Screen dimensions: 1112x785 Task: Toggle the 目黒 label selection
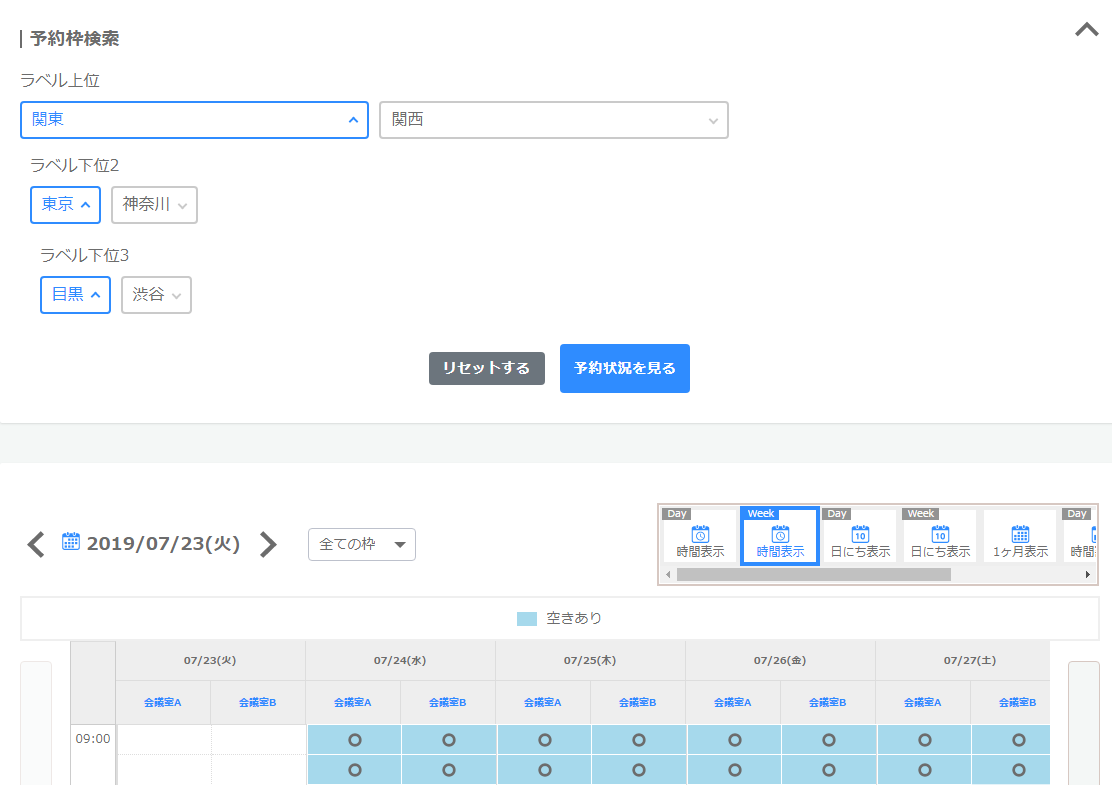pyautogui.click(x=75, y=295)
